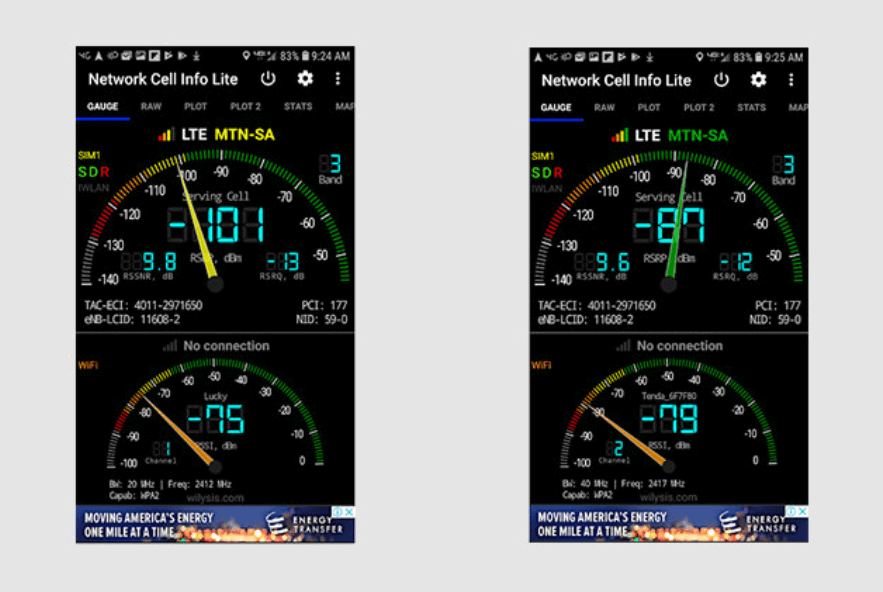Close the ad banner in right screenshot

tap(803, 511)
